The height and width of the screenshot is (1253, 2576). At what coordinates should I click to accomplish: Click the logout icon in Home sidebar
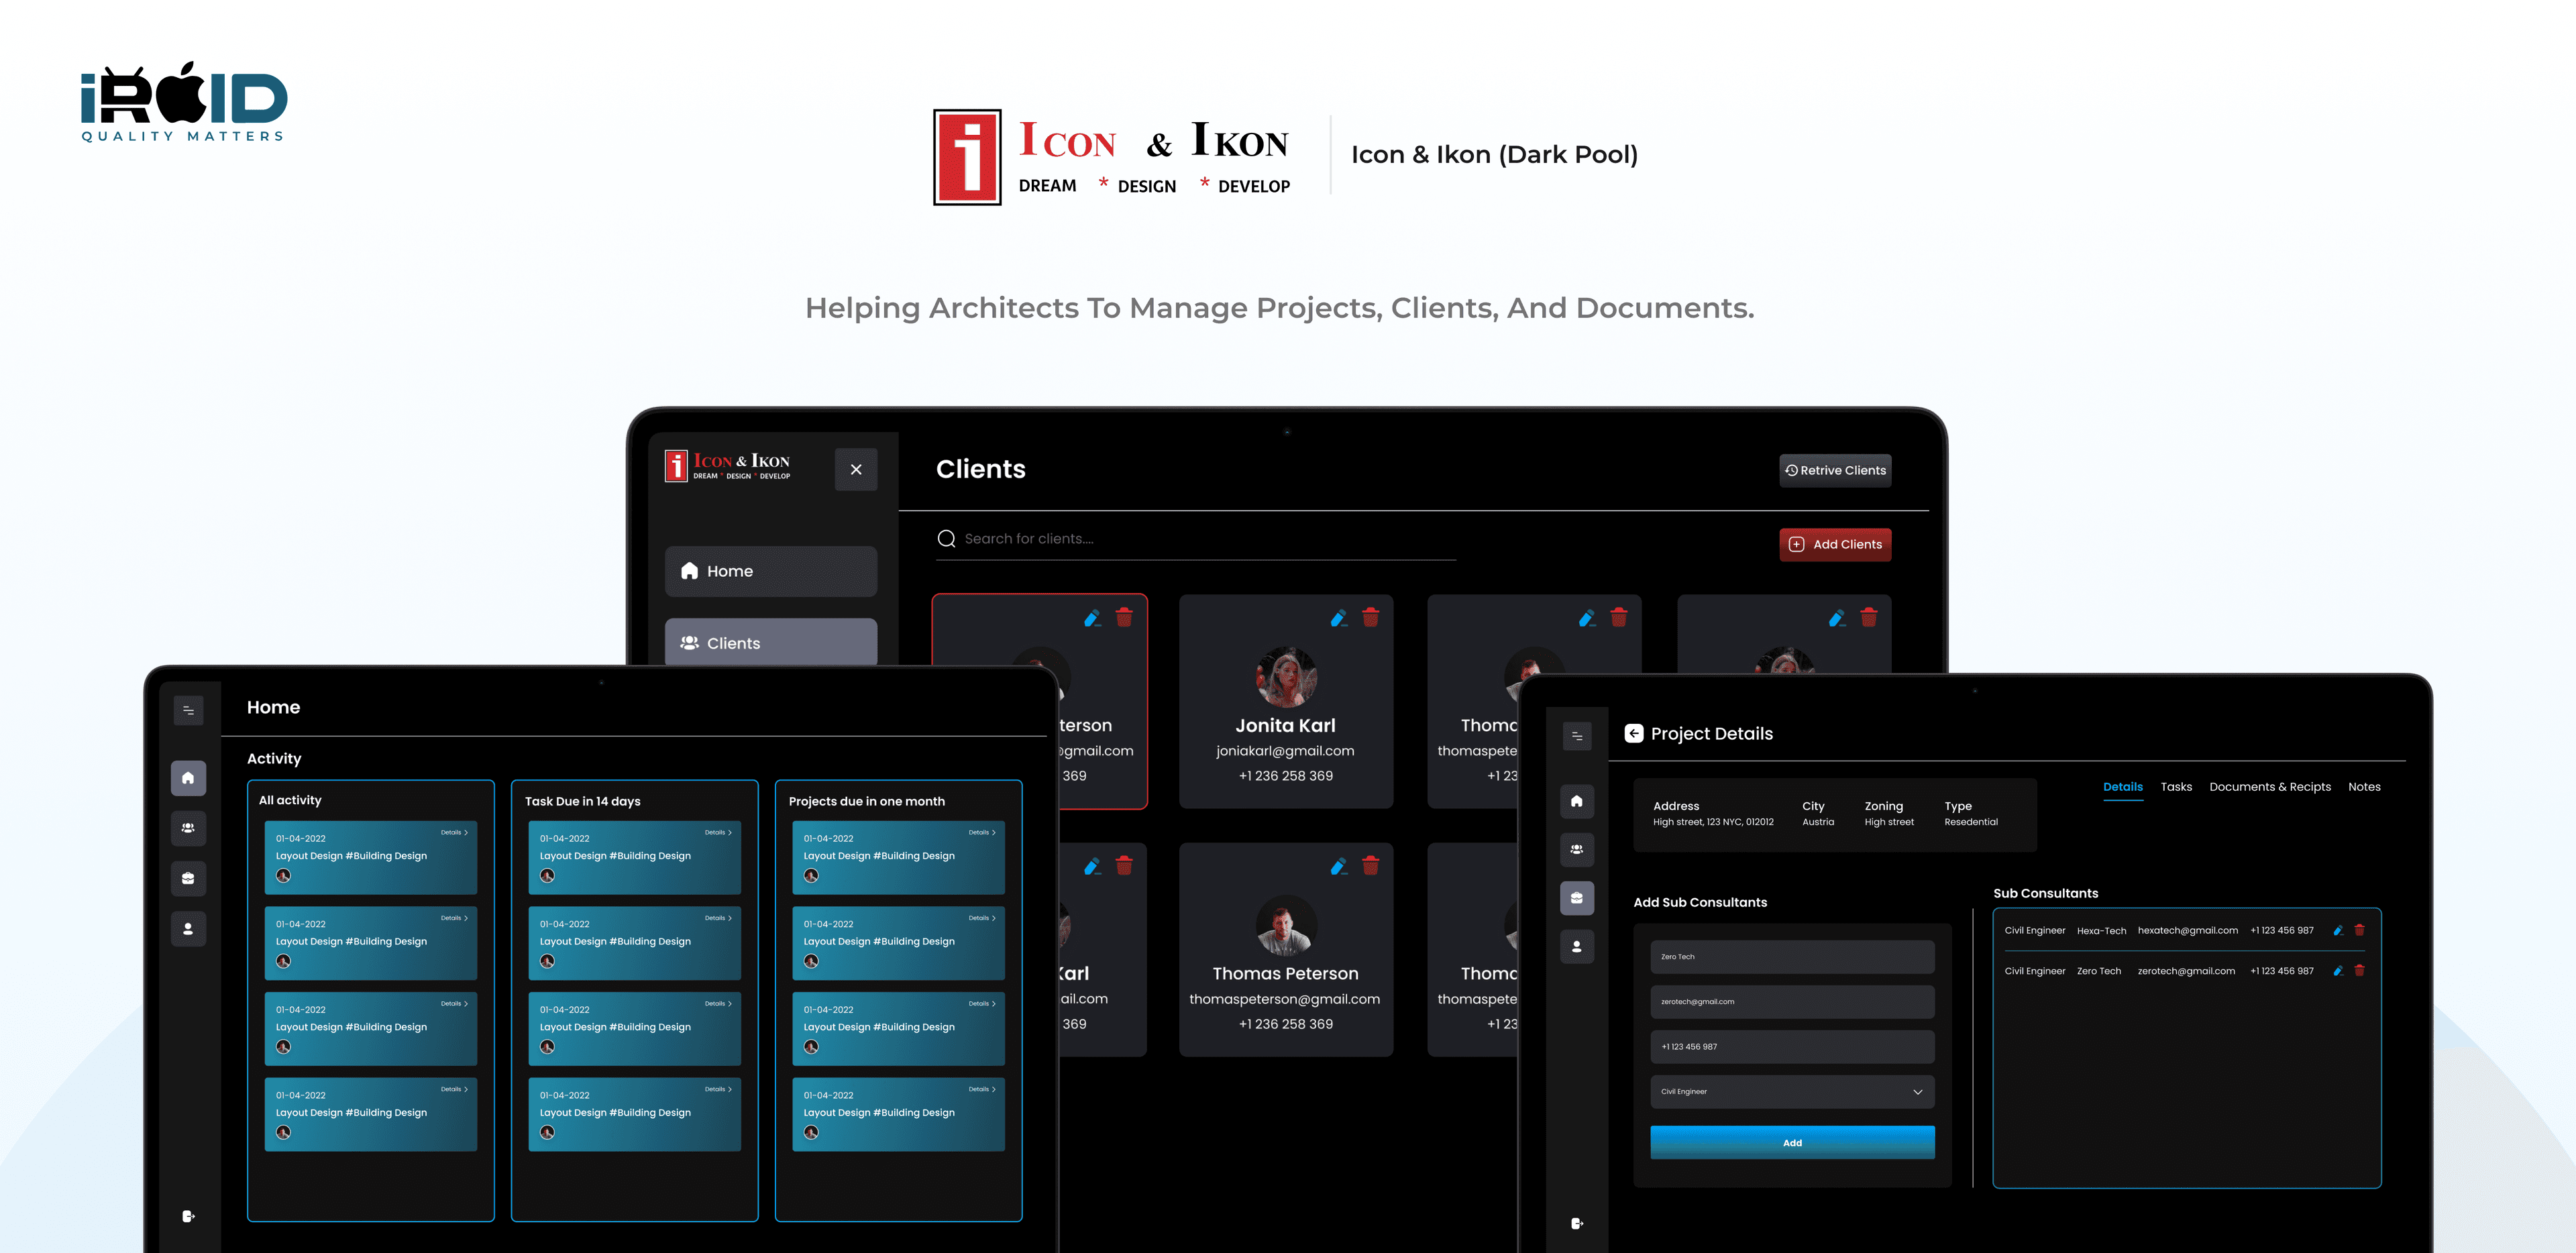point(188,1216)
